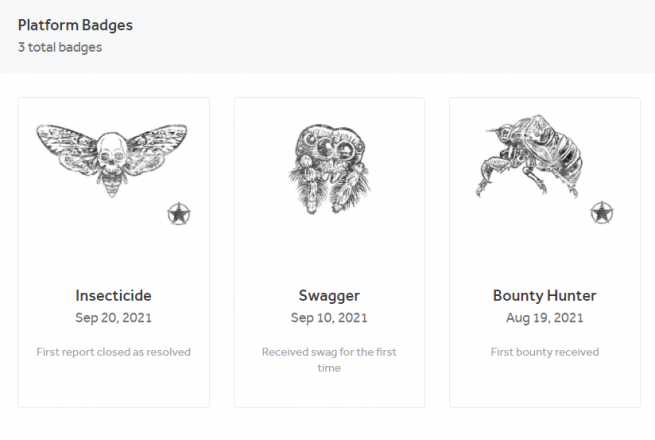This screenshot has height=440, width=655.
Task: Click 'Received swag for the first time' text
Action: [x=329, y=360]
